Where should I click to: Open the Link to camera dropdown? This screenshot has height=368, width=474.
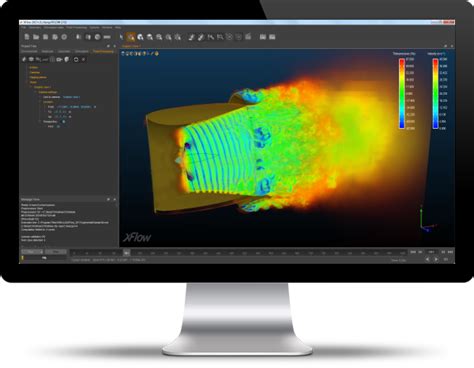coord(71,97)
